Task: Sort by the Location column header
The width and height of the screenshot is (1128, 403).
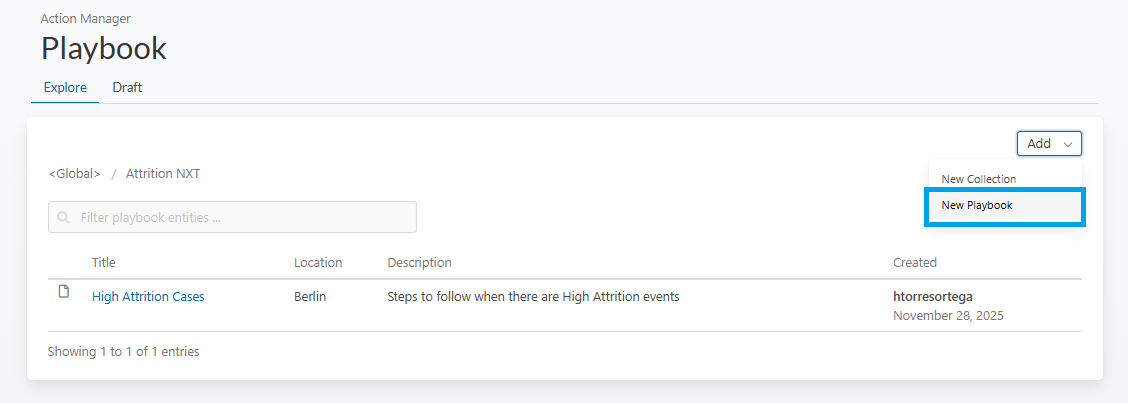Action: [318, 262]
